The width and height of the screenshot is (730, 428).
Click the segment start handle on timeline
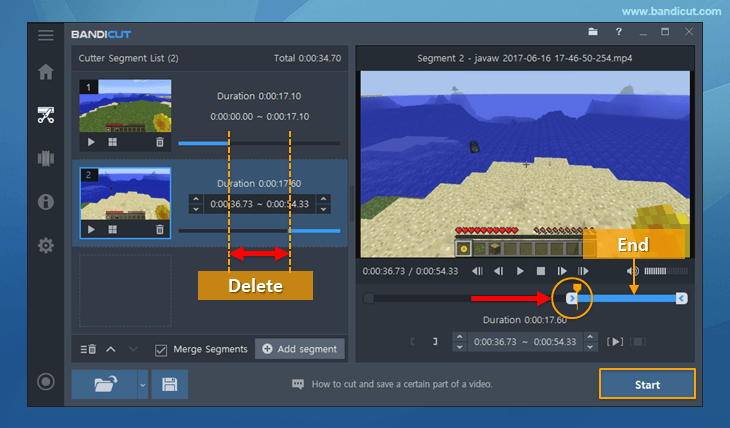(572, 299)
